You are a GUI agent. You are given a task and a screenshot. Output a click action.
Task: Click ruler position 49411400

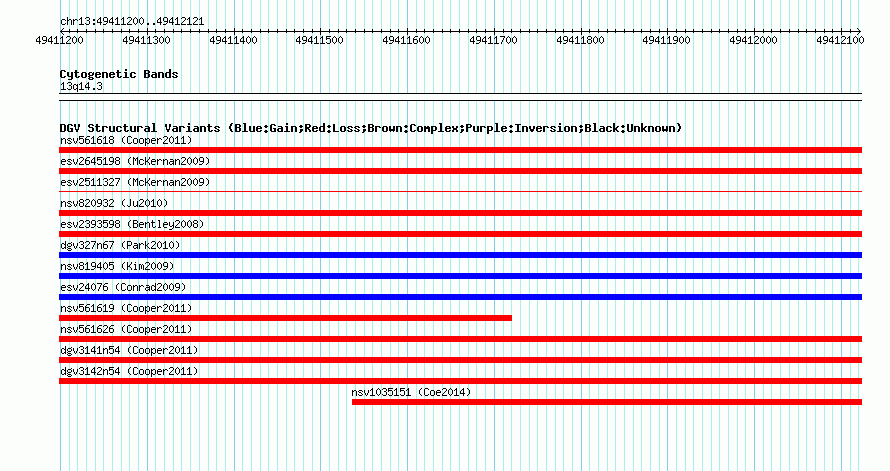point(233,40)
